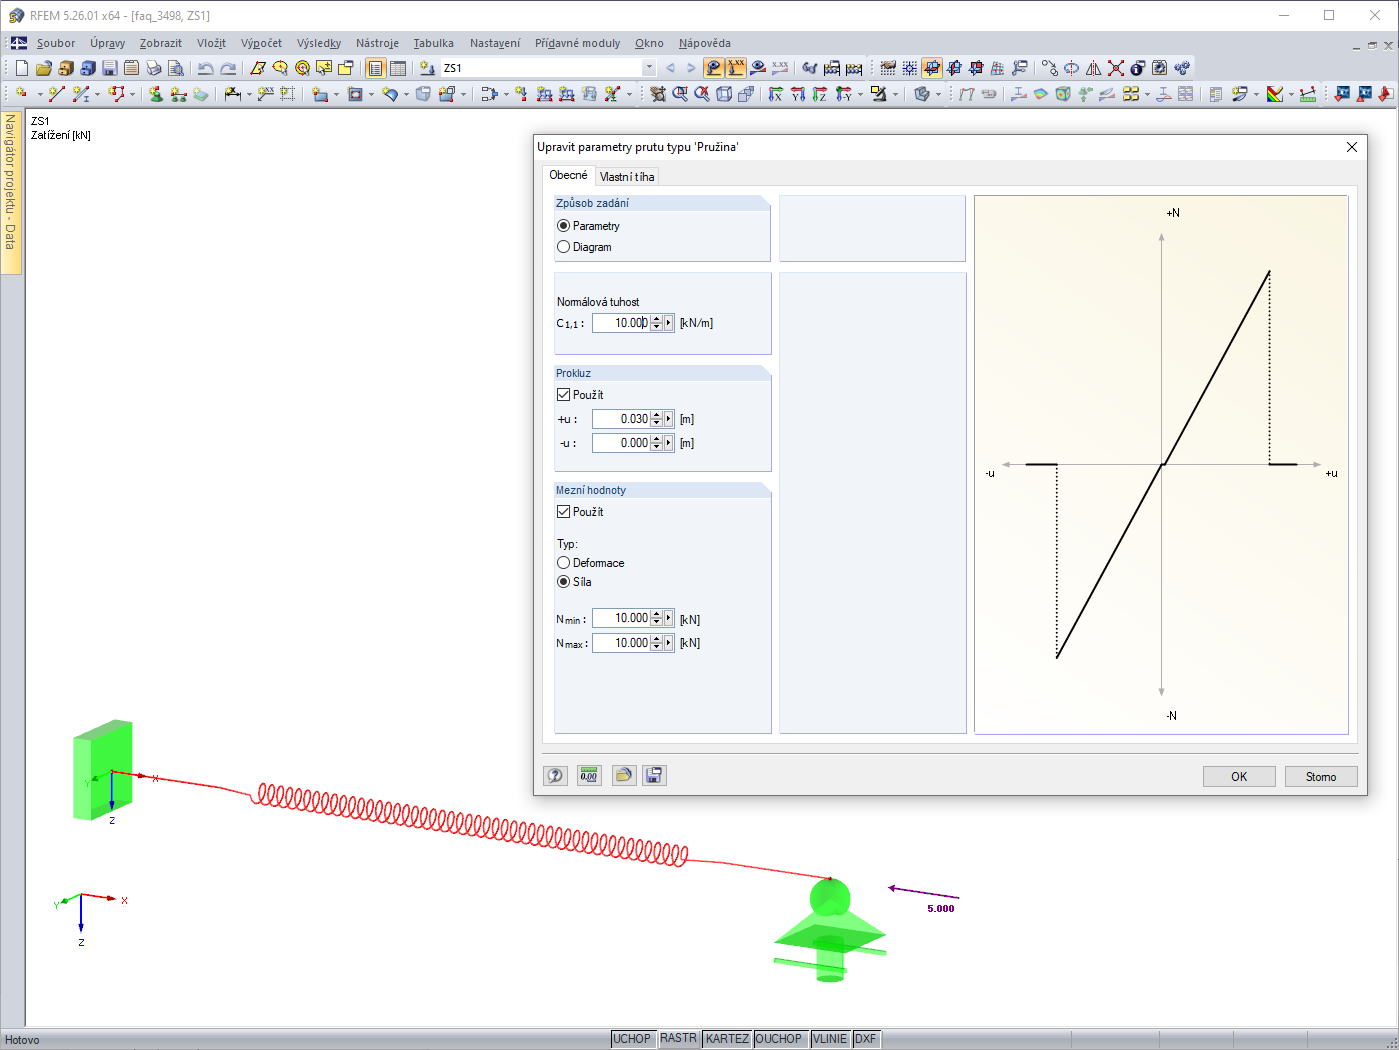Click the -u slip input field
This screenshot has height=1050, width=1399.
pyautogui.click(x=621, y=443)
